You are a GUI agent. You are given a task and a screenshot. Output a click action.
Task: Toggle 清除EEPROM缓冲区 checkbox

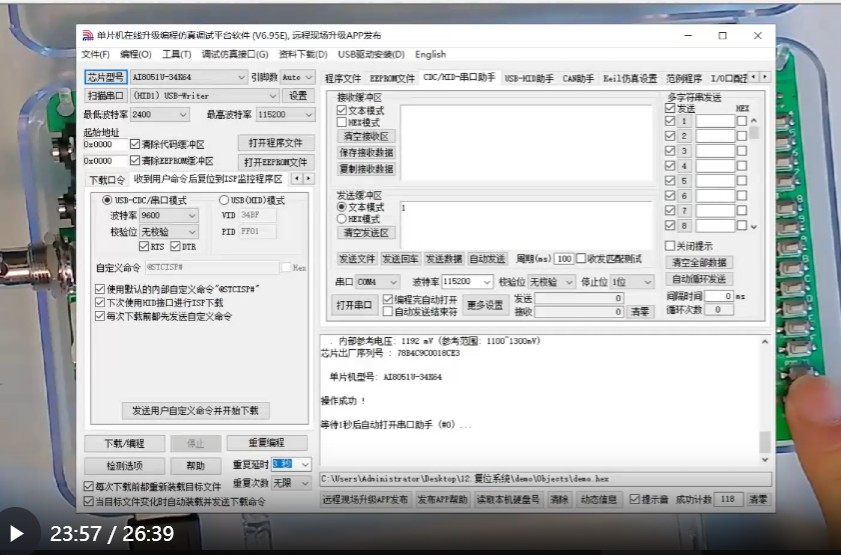click(x=135, y=161)
